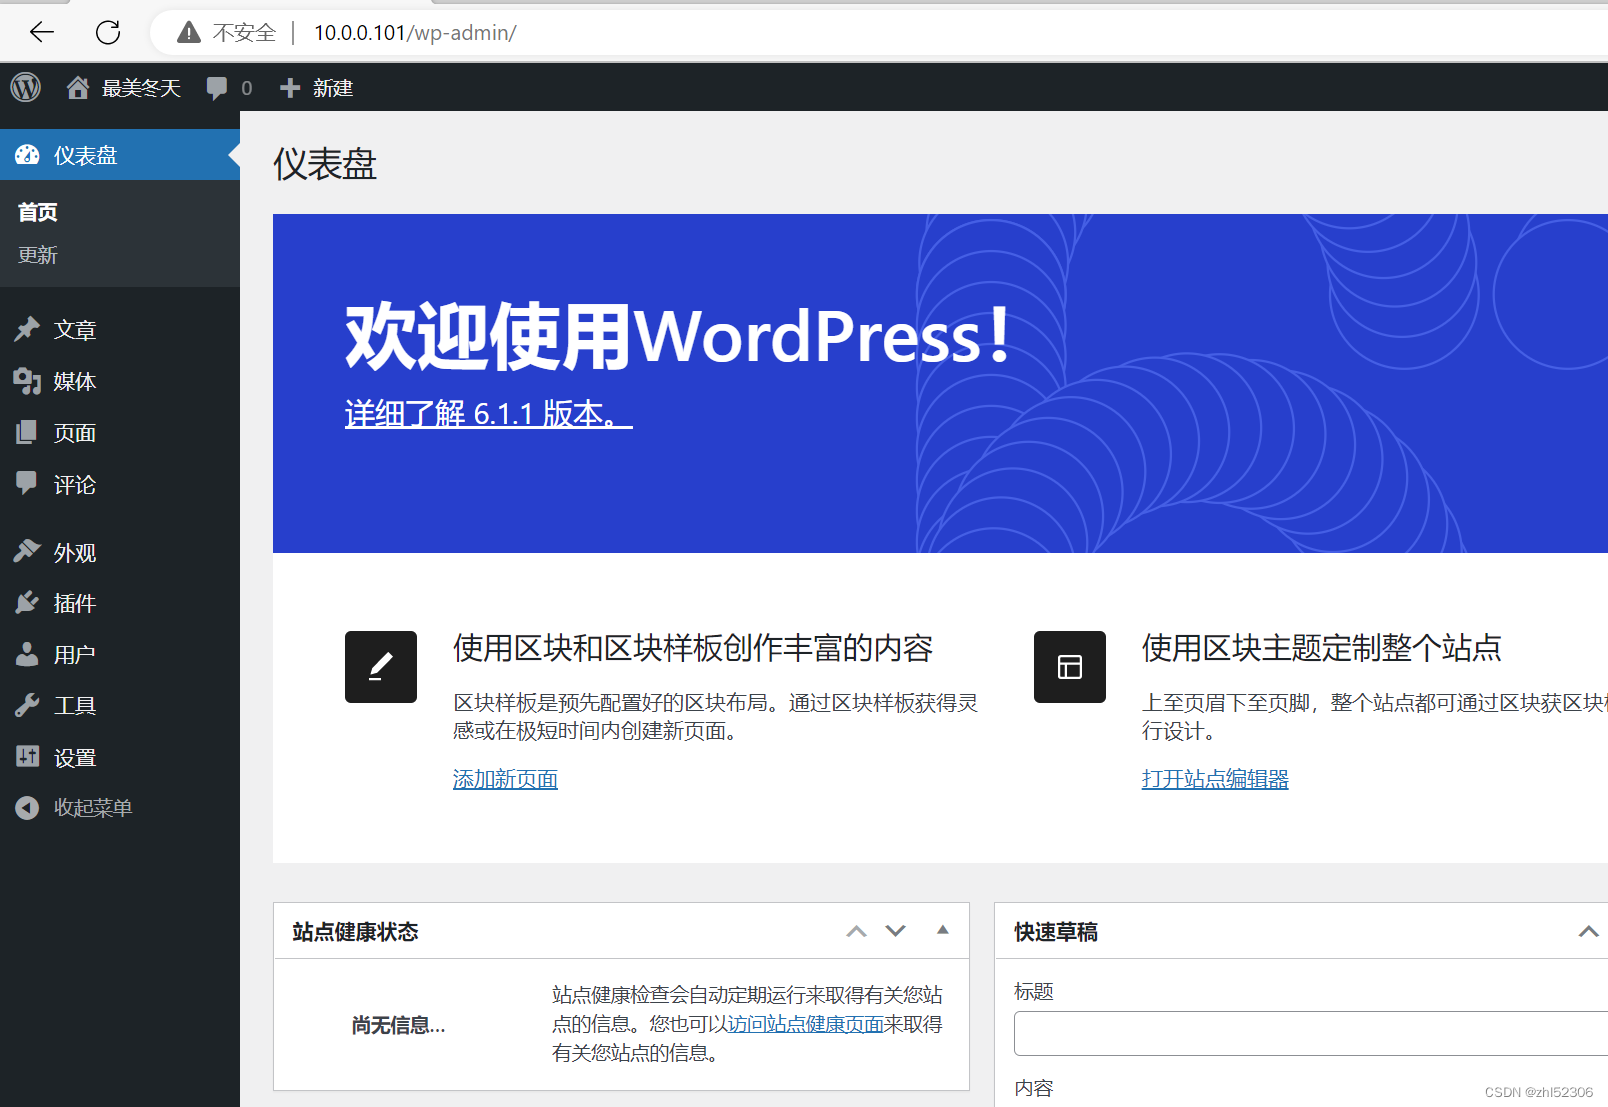The image size is (1608, 1107).
Task: Select 更新 submenu item
Action: pos(38,255)
